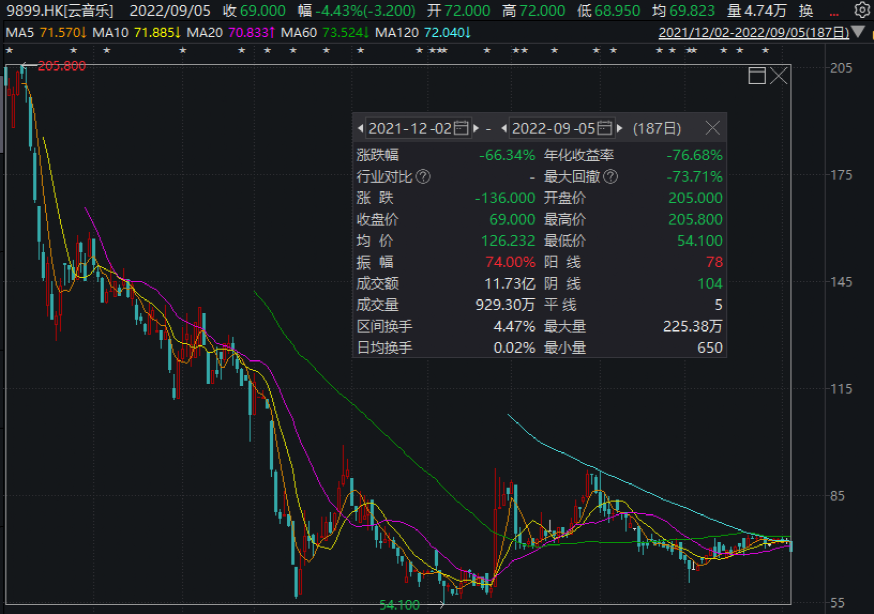This screenshot has width=874, height=614.
Task: Open the chart settings gear icon
Action: (x=861, y=11)
